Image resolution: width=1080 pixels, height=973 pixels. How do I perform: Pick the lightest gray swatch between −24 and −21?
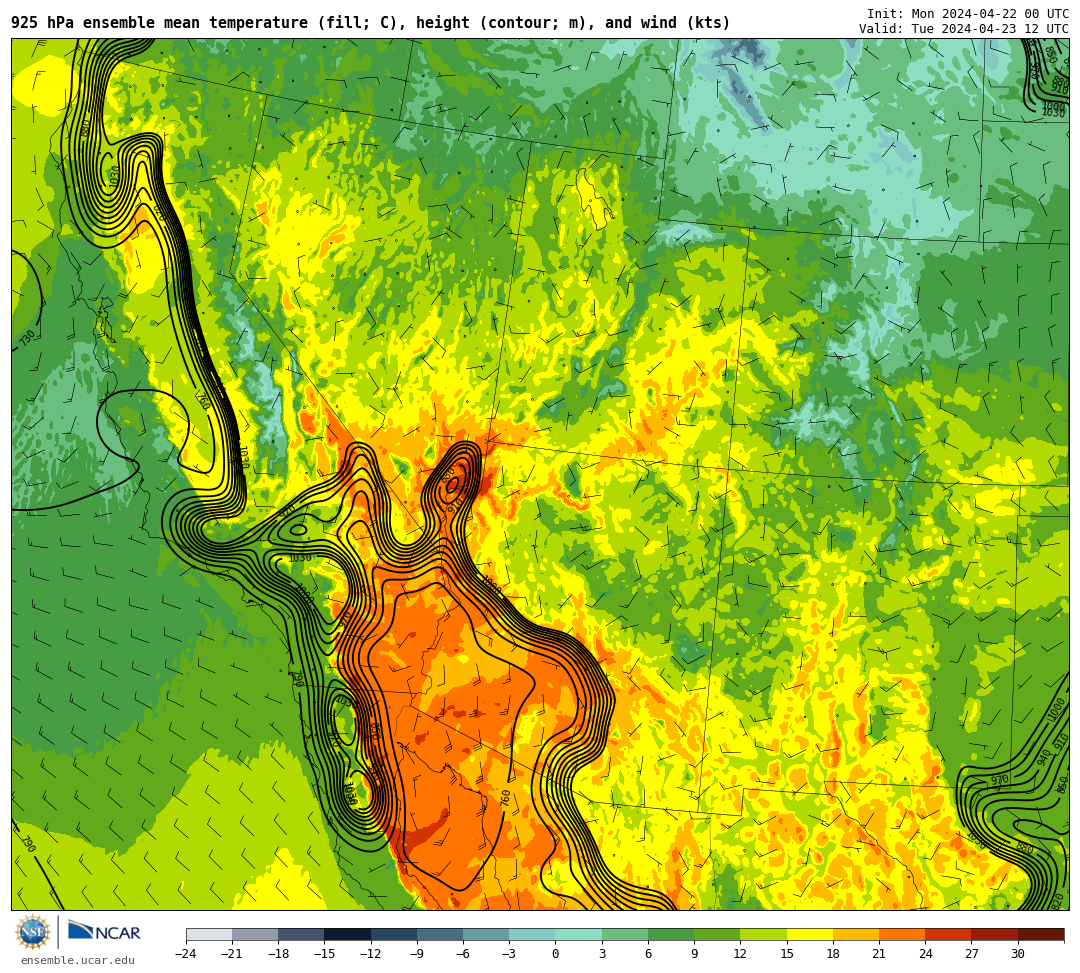point(209,934)
